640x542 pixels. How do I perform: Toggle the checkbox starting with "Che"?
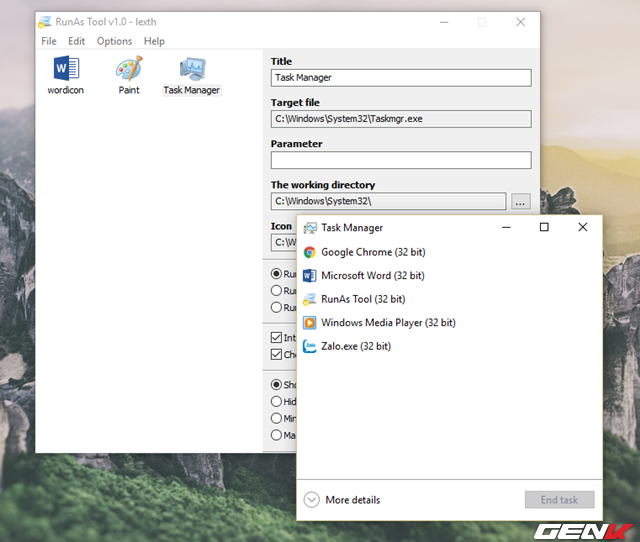(277, 355)
